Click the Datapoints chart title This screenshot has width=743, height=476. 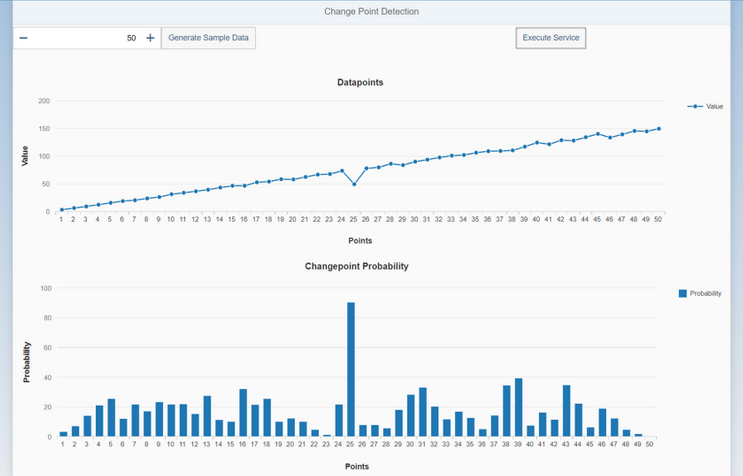(360, 82)
